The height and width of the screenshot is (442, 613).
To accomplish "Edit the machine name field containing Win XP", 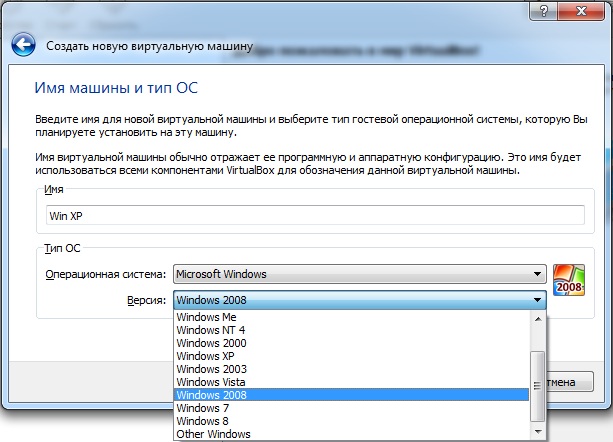I will coord(315,215).
